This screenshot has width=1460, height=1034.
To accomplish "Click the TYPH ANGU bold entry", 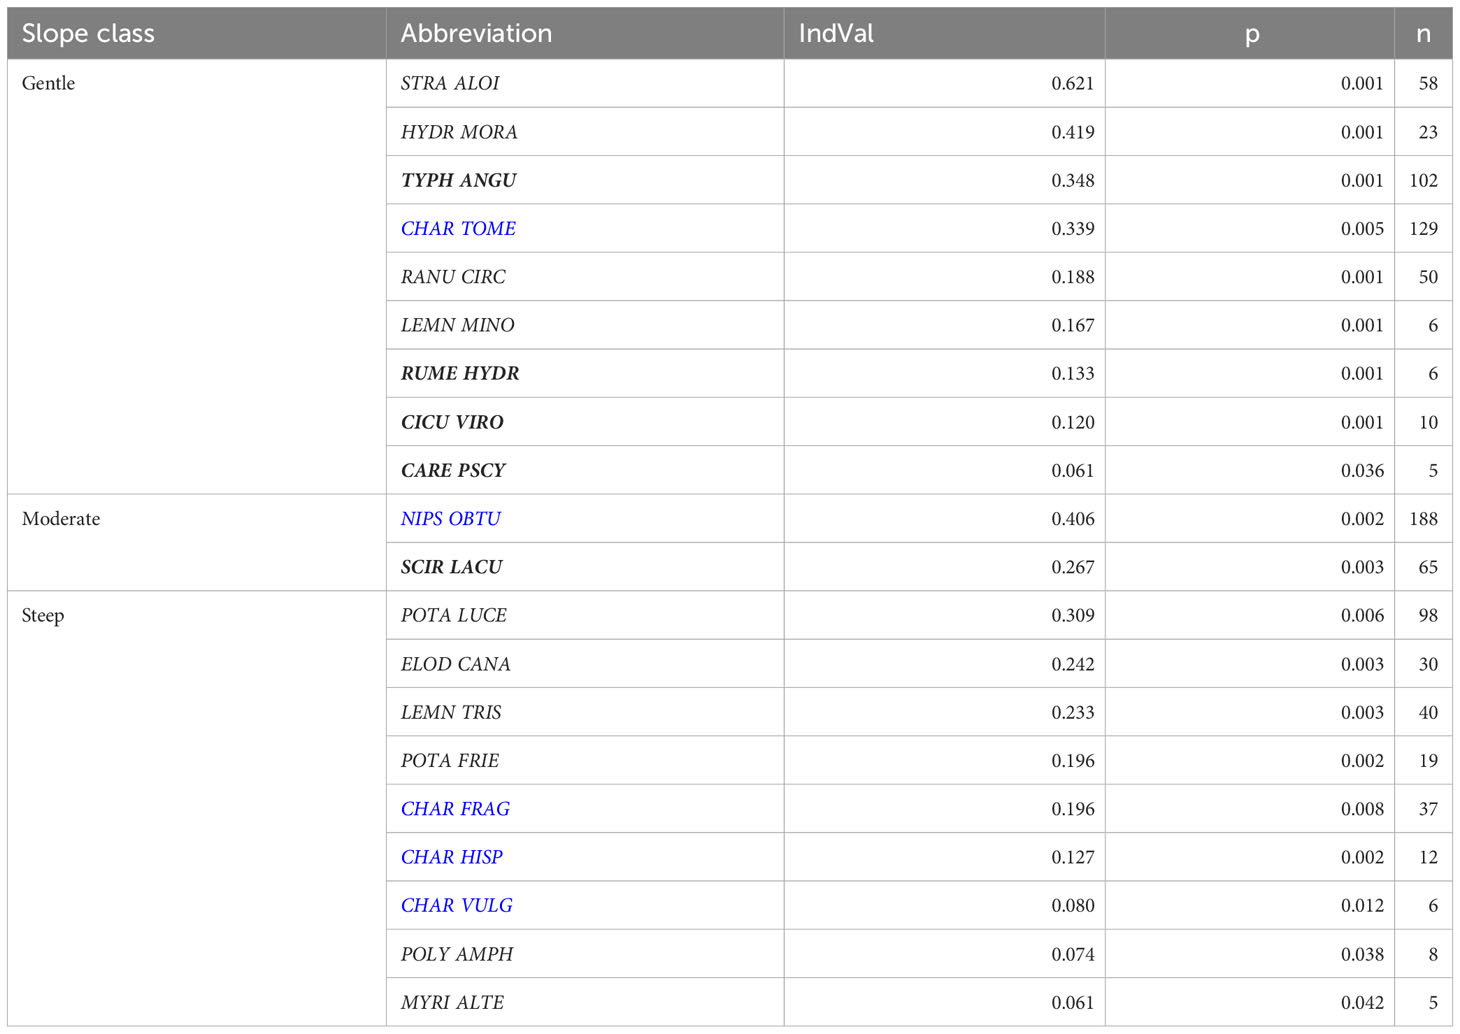I will pyautogui.click(x=458, y=181).
